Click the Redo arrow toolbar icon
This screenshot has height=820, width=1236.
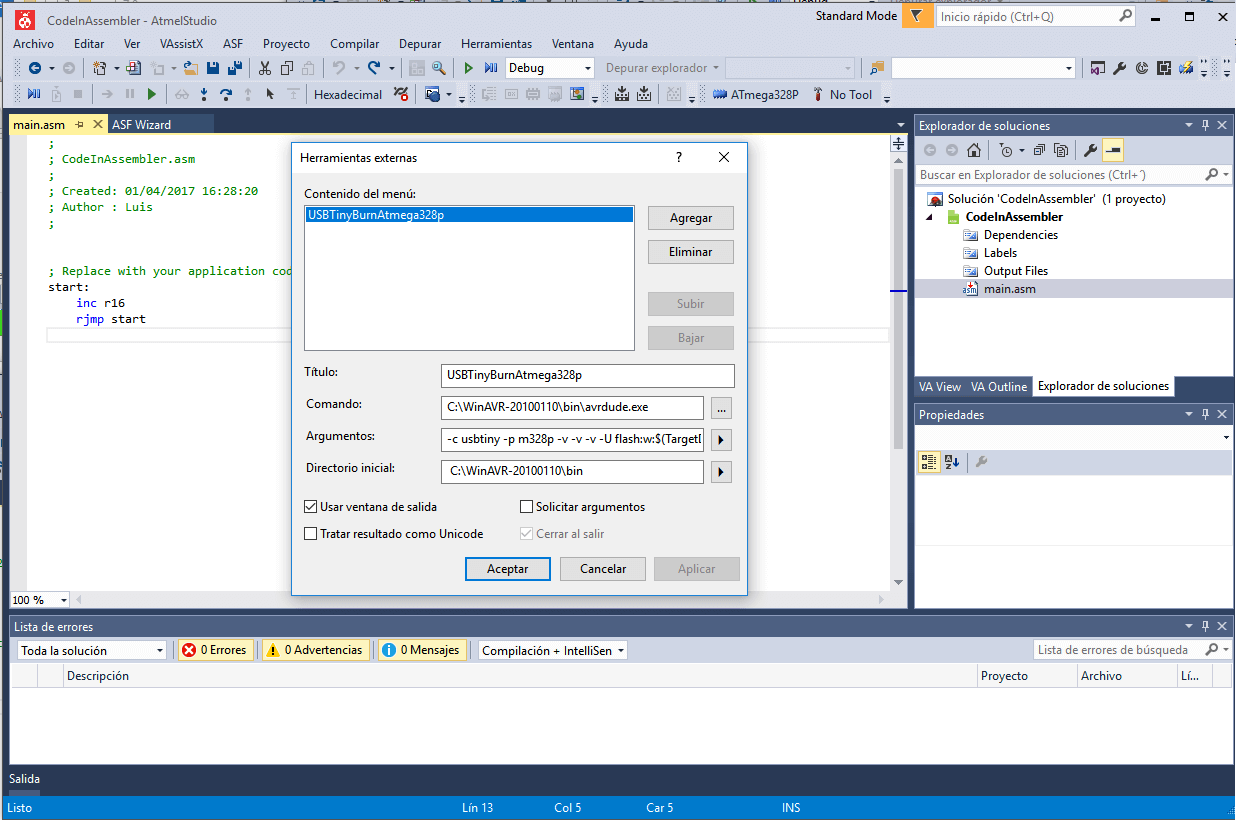pyautogui.click(x=374, y=68)
